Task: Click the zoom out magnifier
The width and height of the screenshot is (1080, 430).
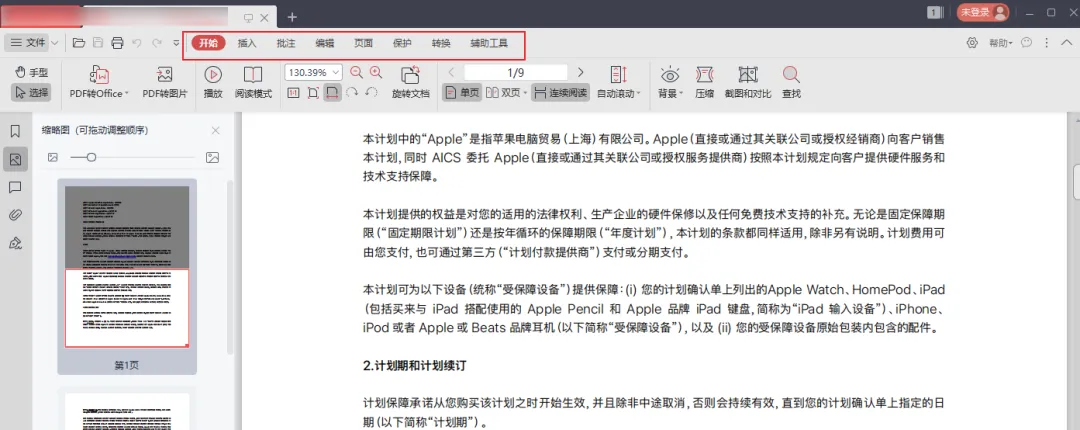Action: pyautogui.click(x=356, y=72)
